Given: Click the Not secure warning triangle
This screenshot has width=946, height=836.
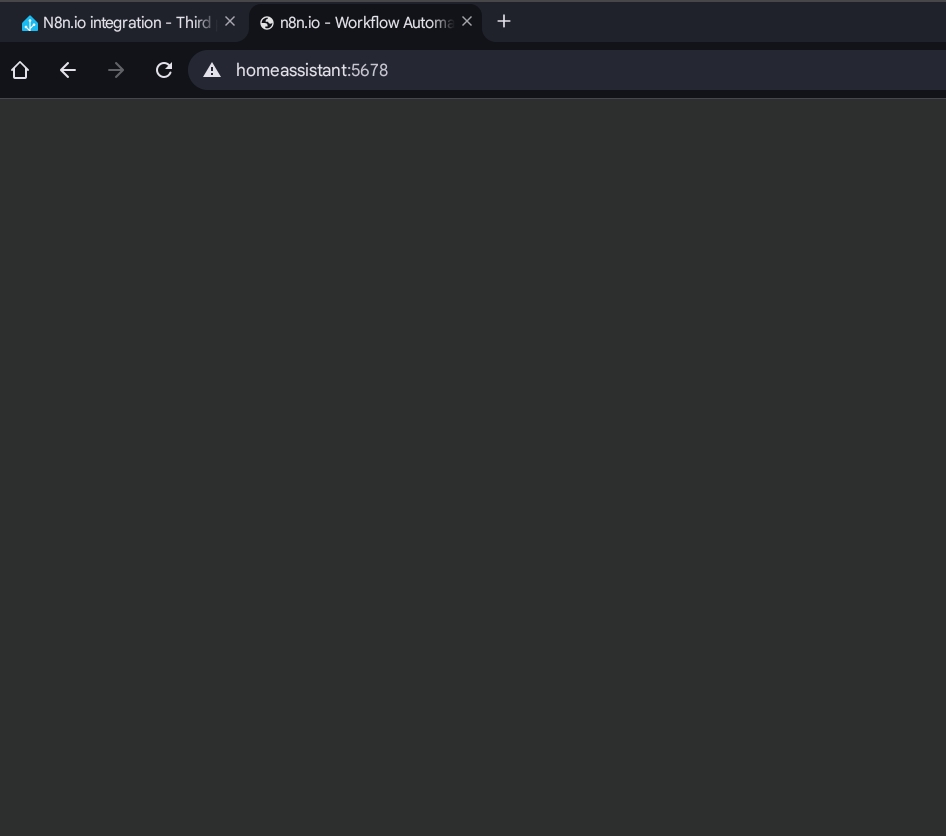Looking at the screenshot, I should pyautogui.click(x=212, y=70).
